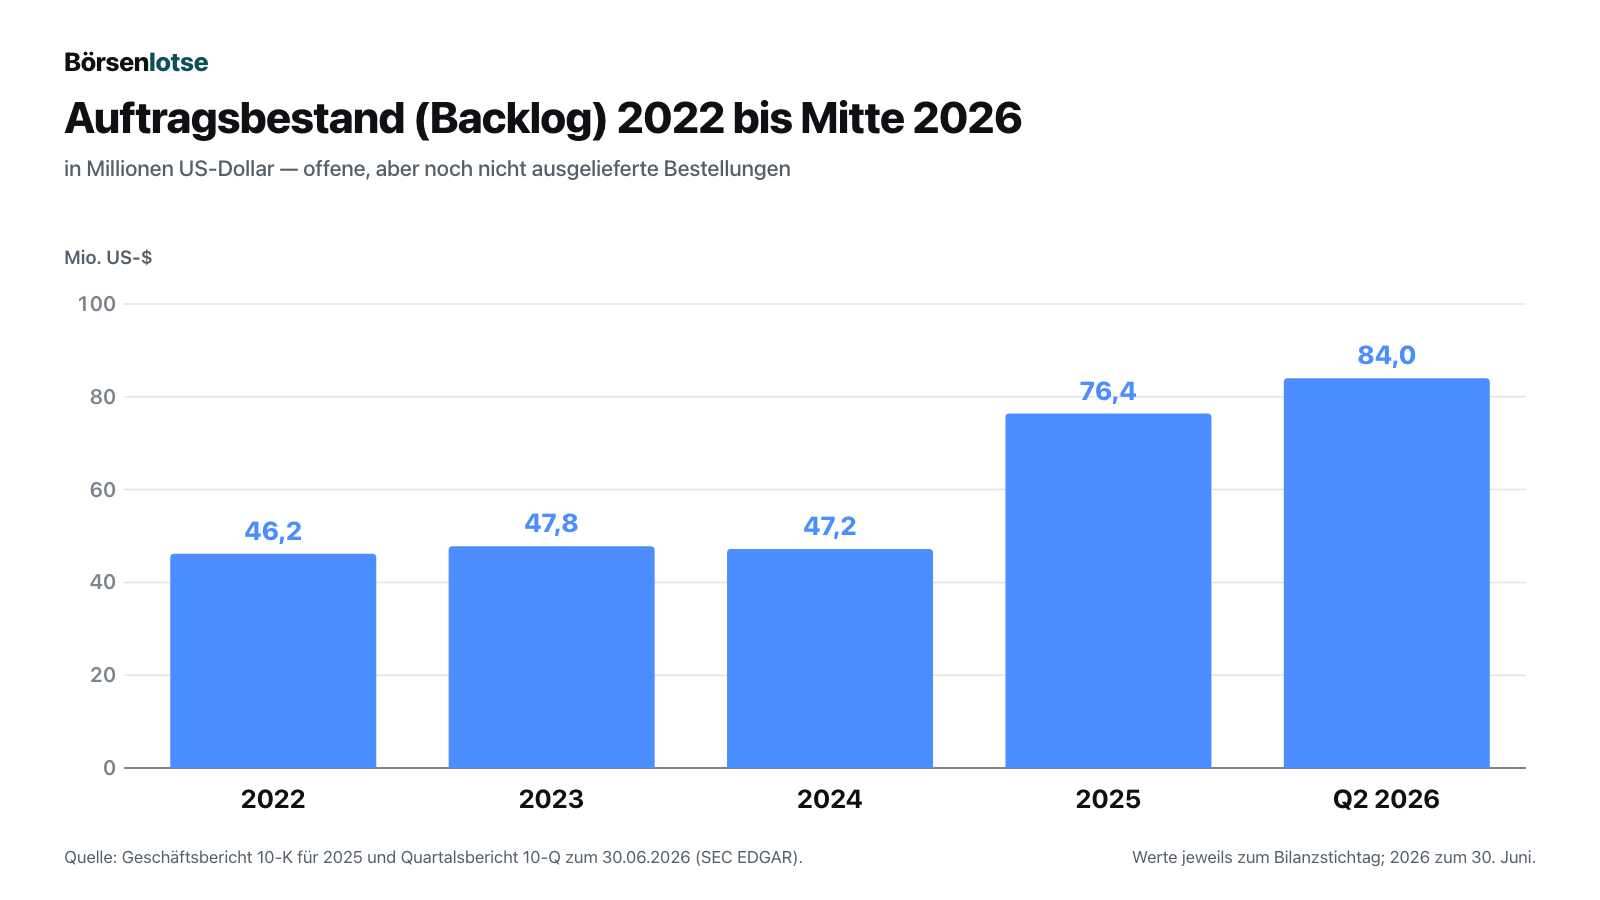Image resolution: width=1600 pixels, height=900 pixels.
Task: Click the y-axis tick label 20
Action: coord(103,675)
